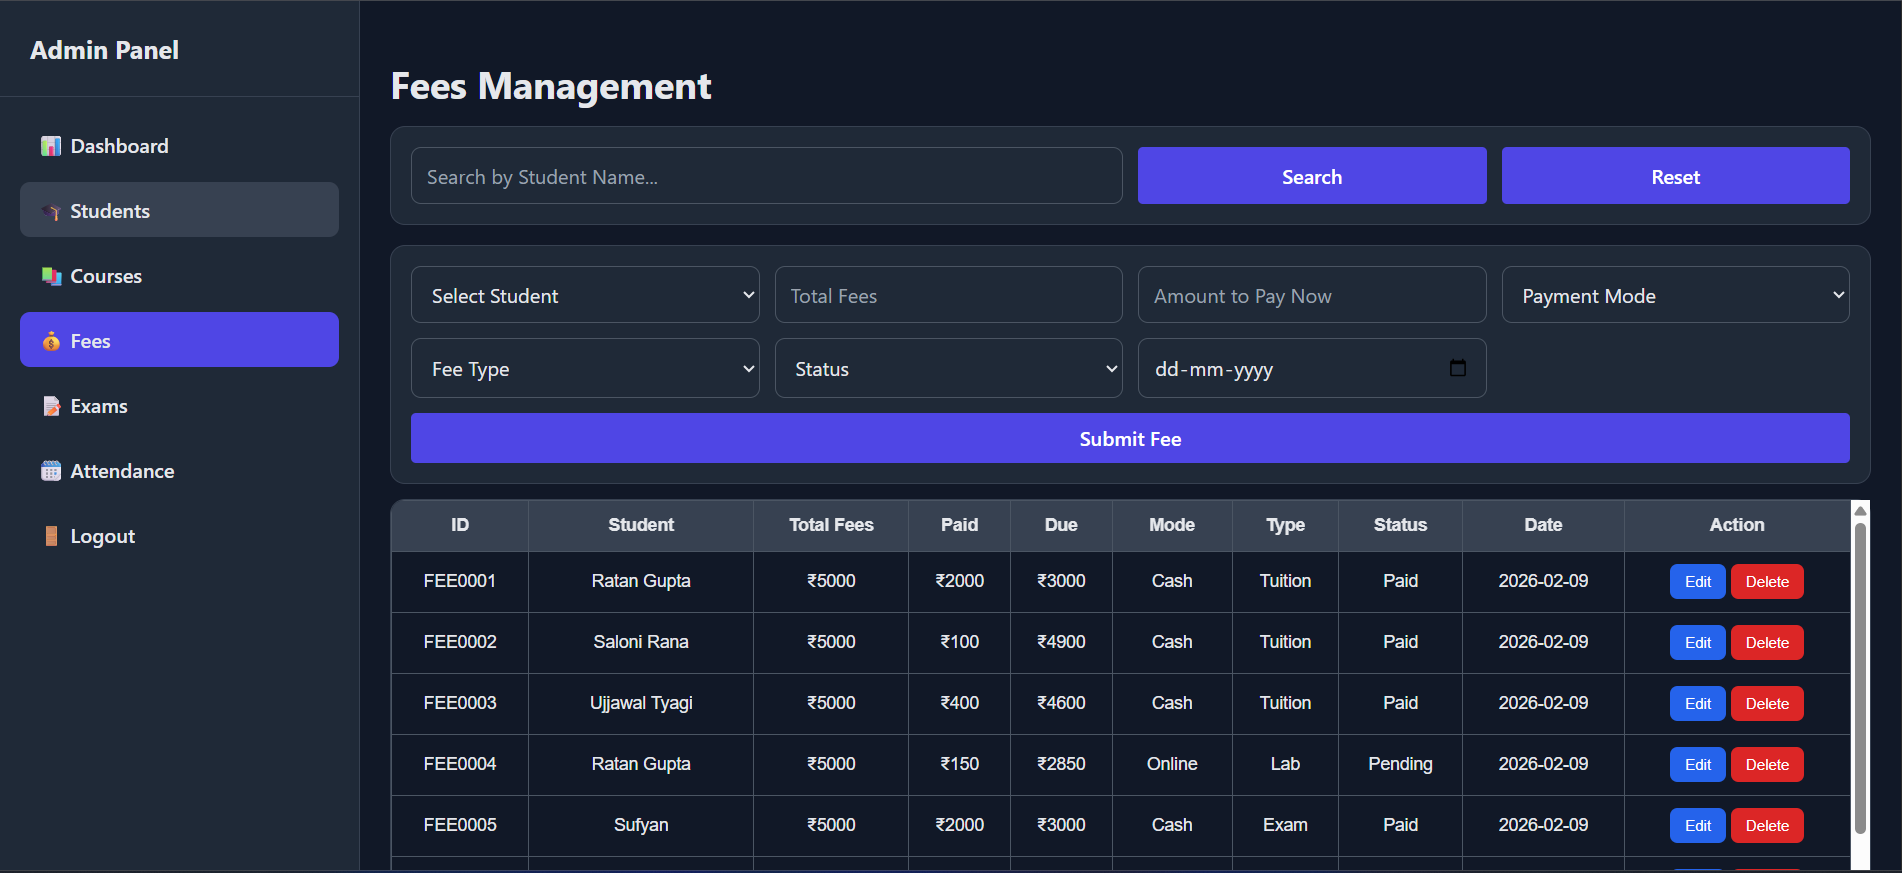
Task: Click the ₹2850 due amount cell
Action: [x=1061, y=764]
